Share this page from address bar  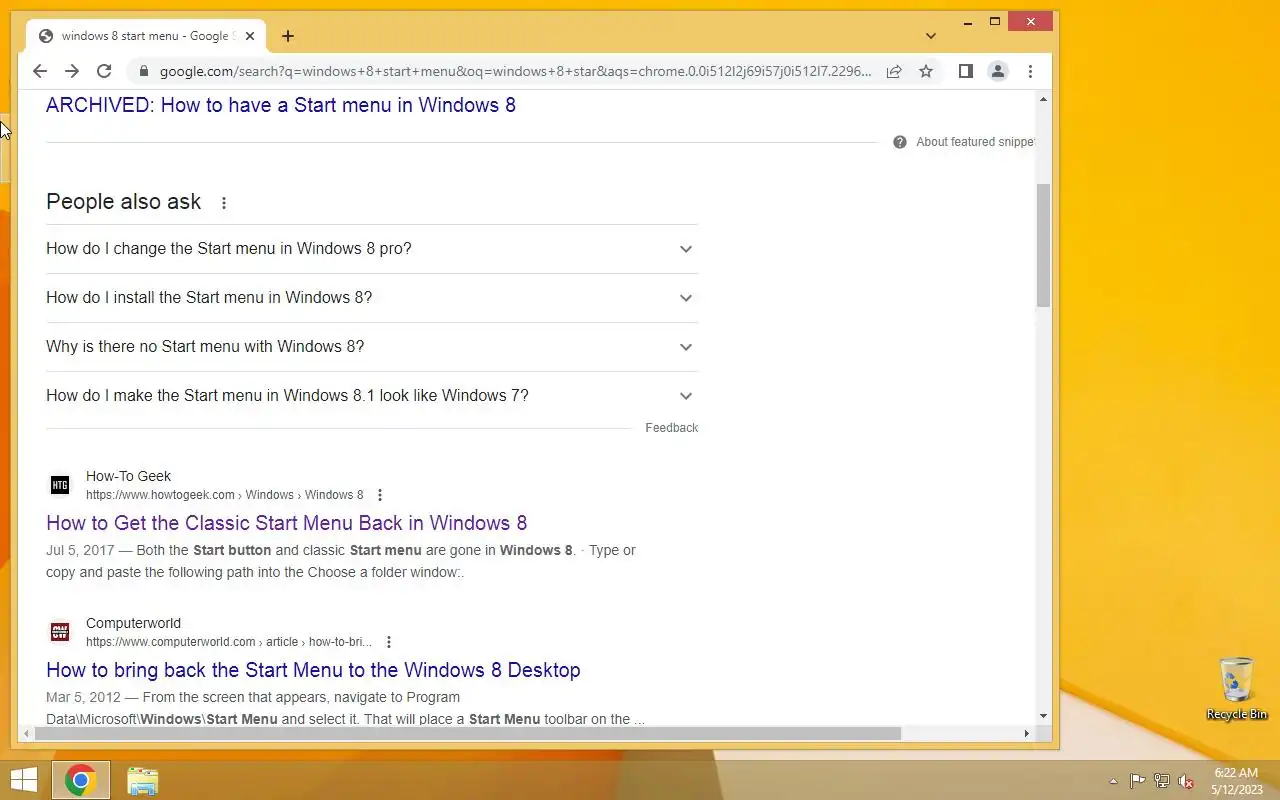tap(894, 71)
